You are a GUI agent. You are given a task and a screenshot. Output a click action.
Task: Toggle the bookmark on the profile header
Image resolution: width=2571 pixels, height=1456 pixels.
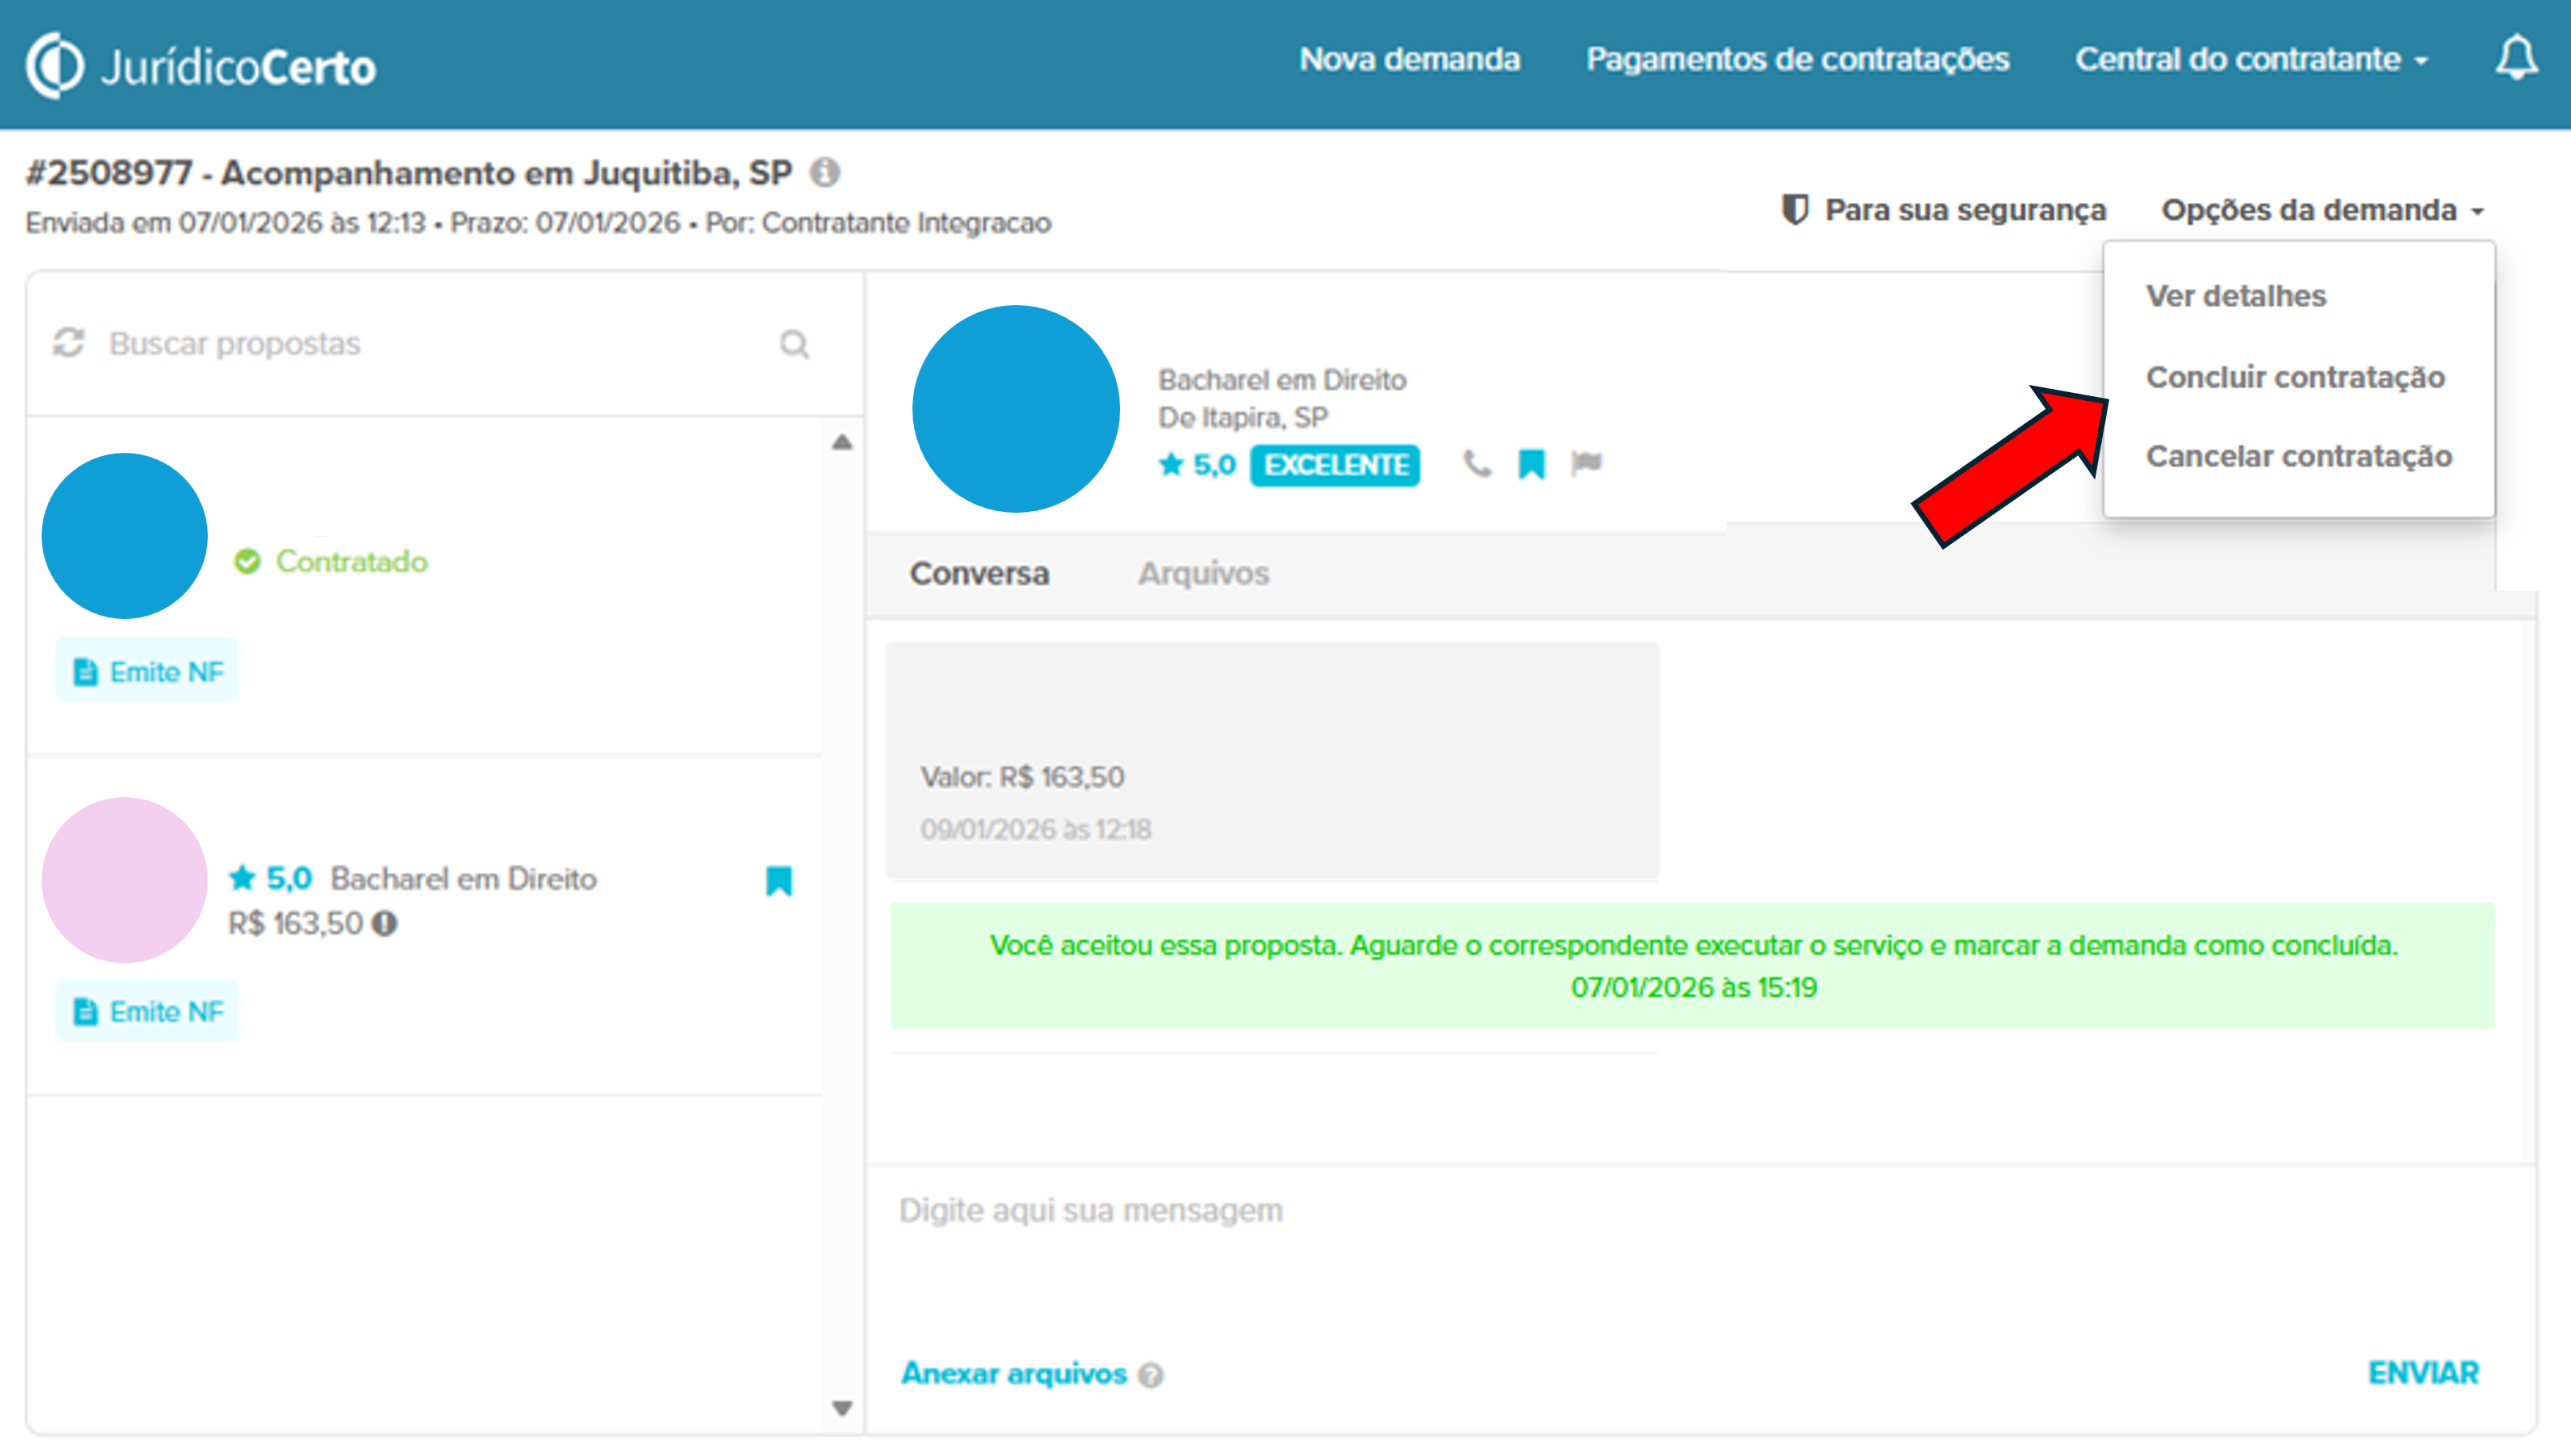point(1531,464)
